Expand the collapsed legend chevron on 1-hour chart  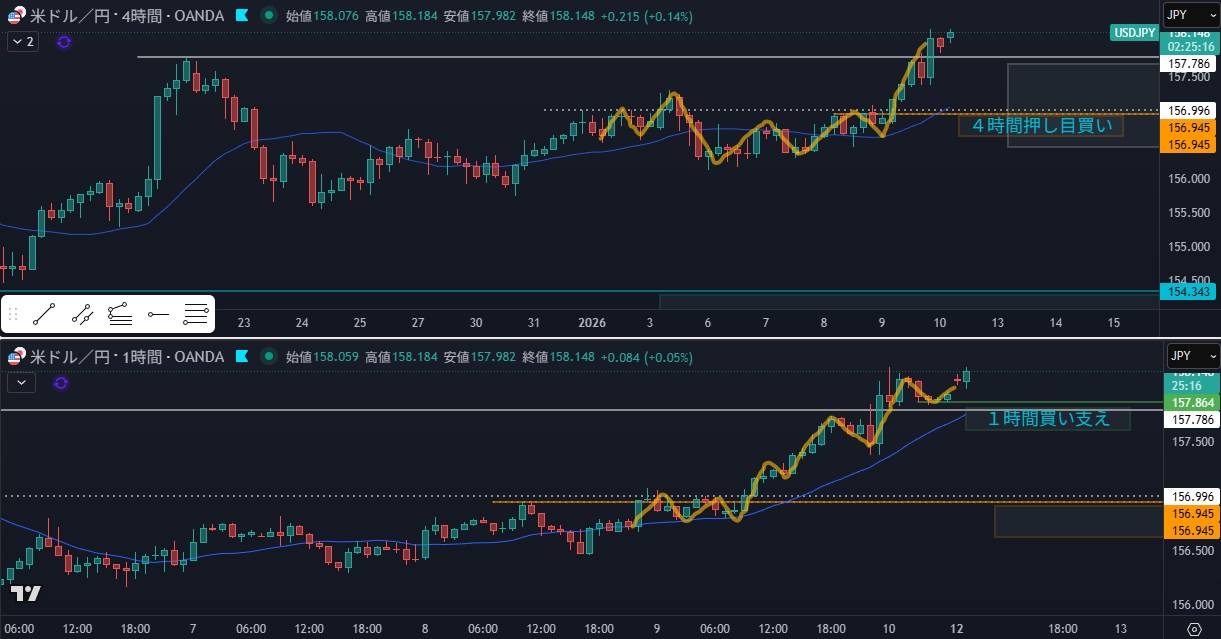[x=22, y=382]
